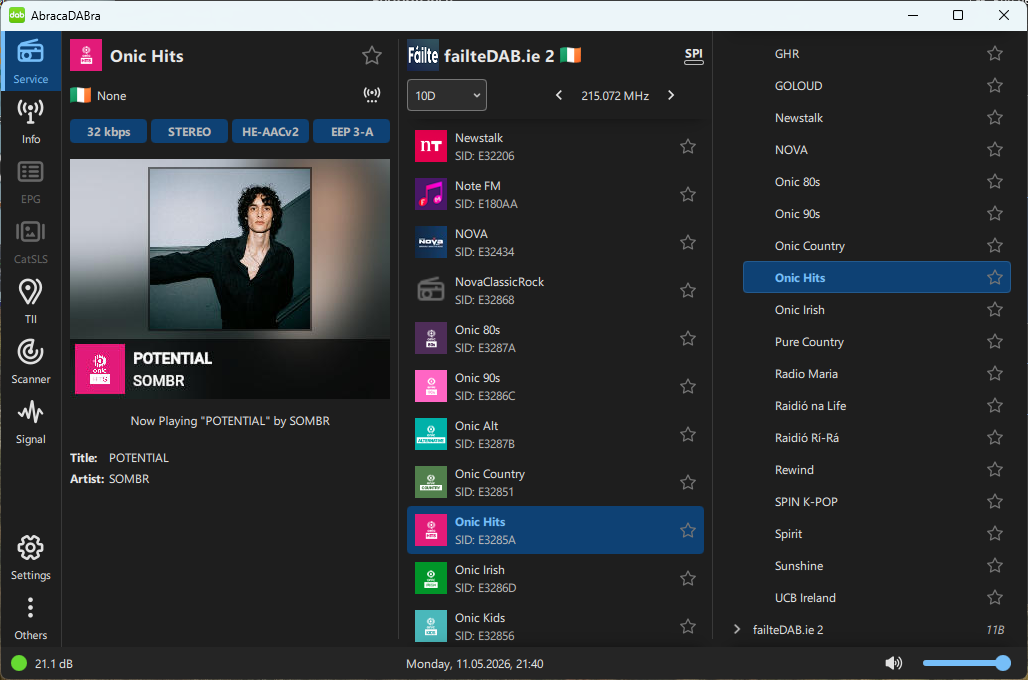Toggle favorite star in Onic Hits header

[x=372, y=56]
